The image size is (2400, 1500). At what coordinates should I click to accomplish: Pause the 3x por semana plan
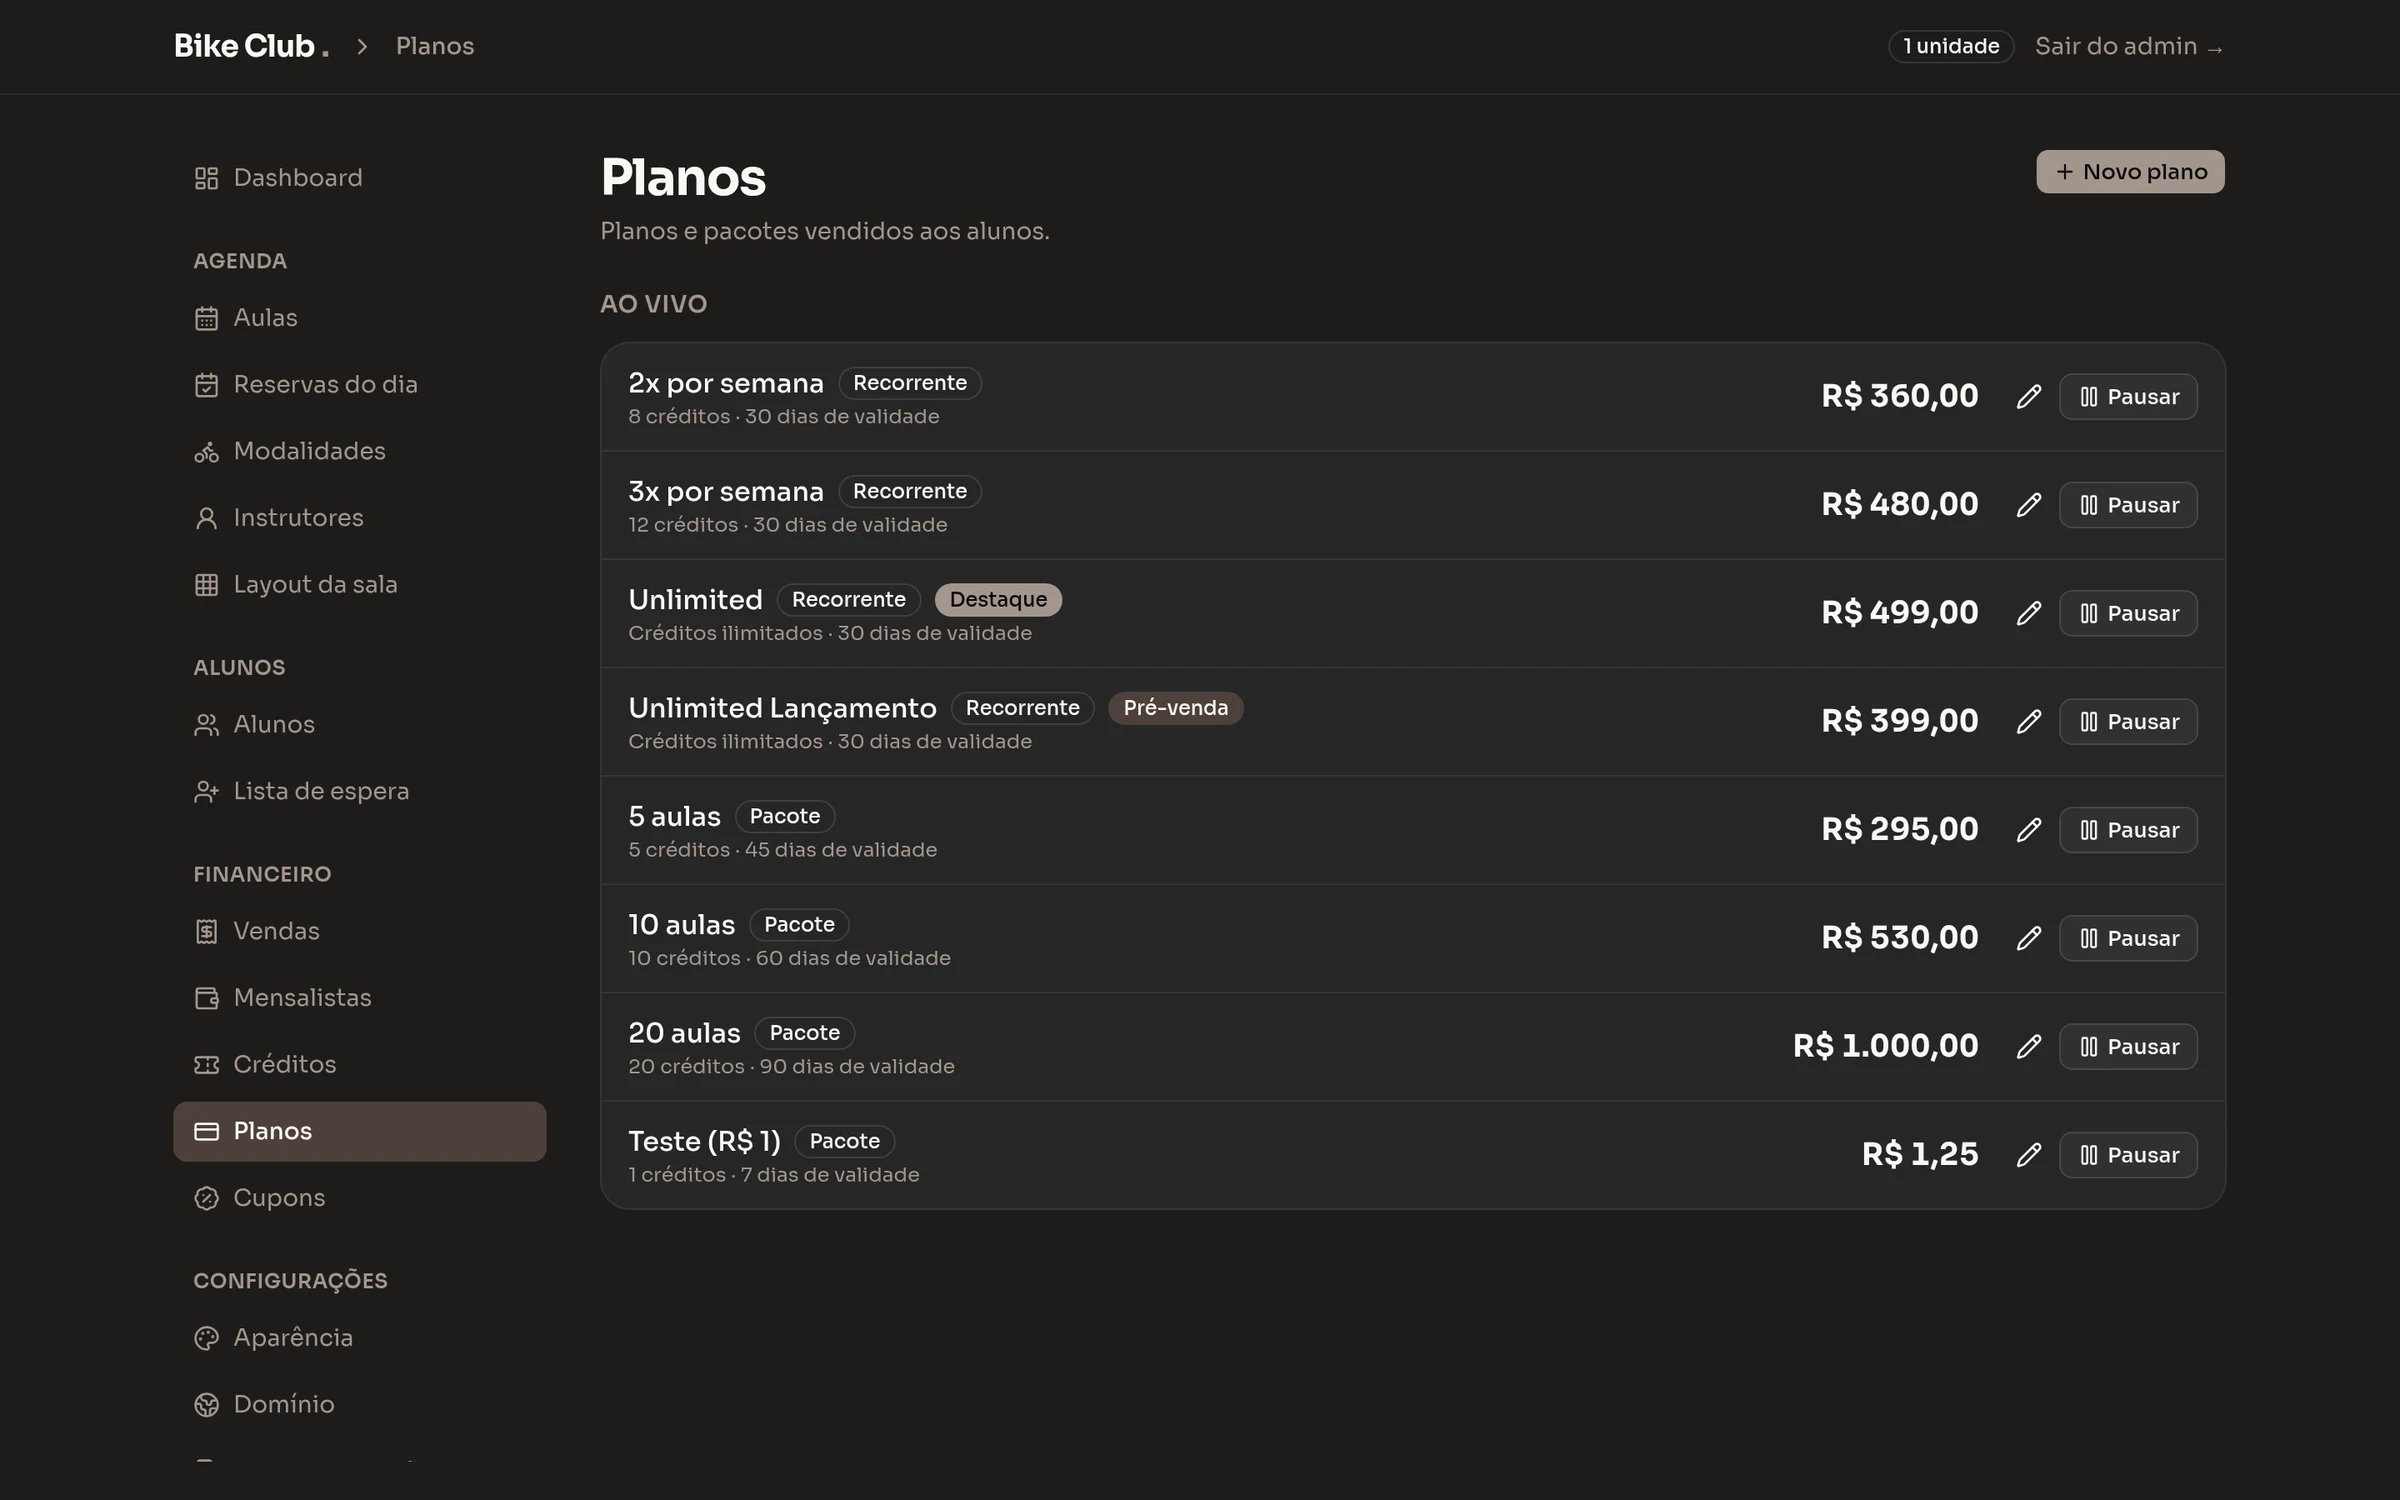[x=2128, y=505]
